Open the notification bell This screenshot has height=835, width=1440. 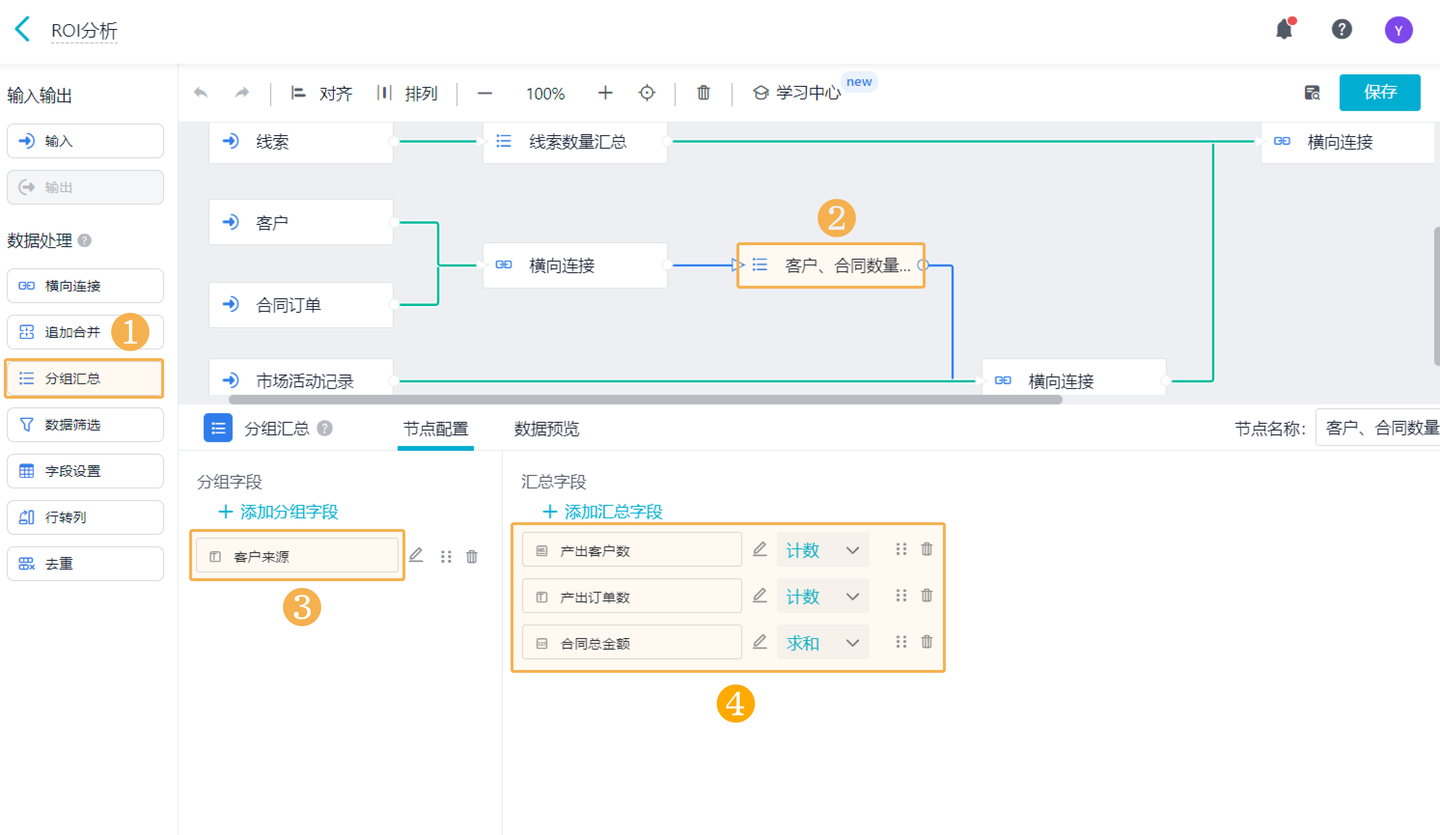(x=1285, y=29)
